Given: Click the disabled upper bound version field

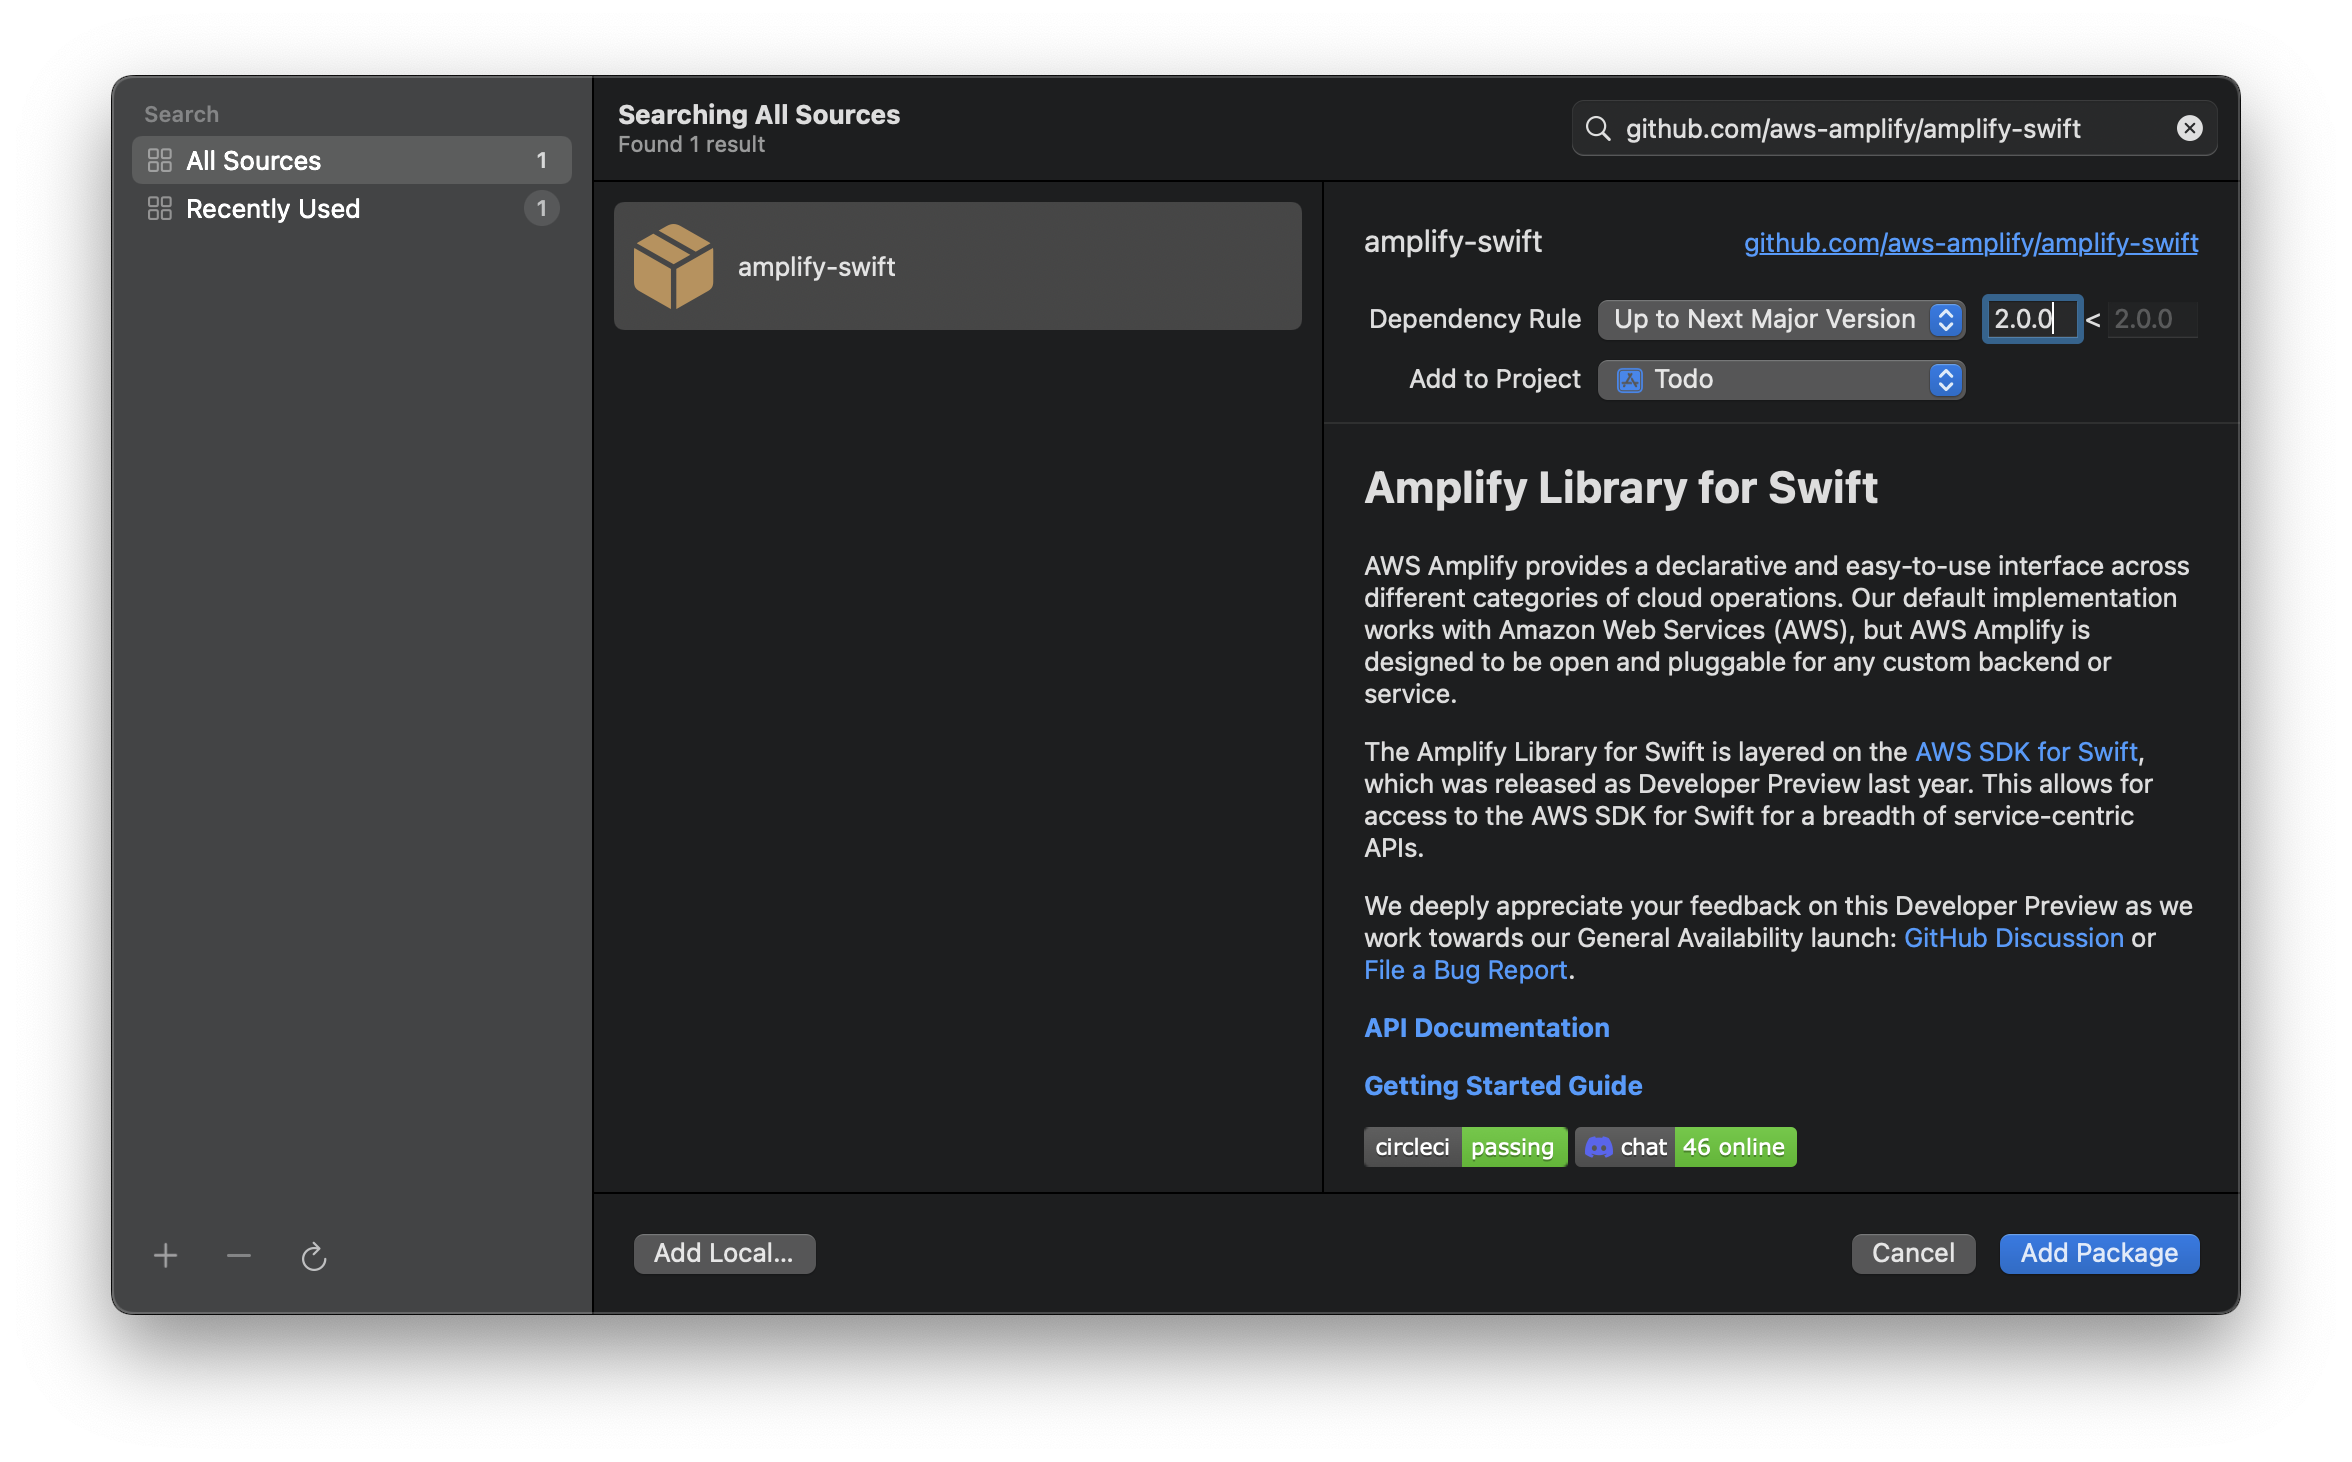Looking at the screenshot, I should (x=2153, y=319).
